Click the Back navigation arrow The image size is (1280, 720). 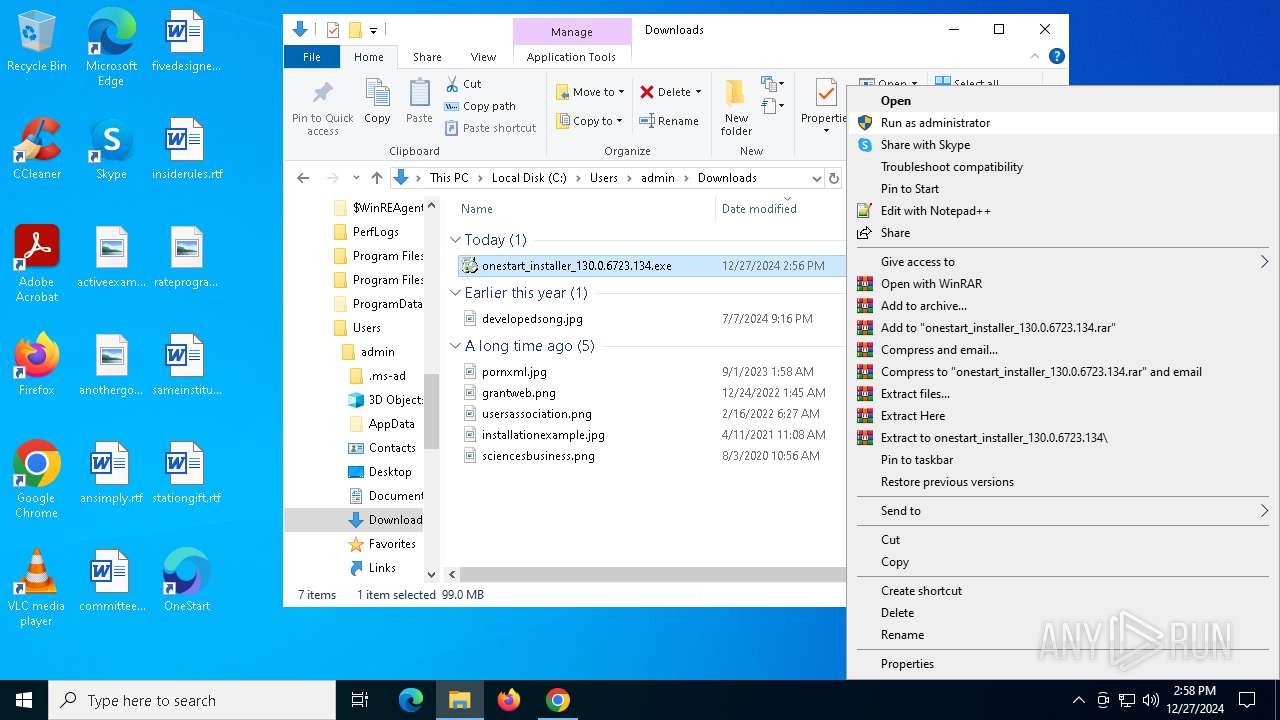[303, 178]
